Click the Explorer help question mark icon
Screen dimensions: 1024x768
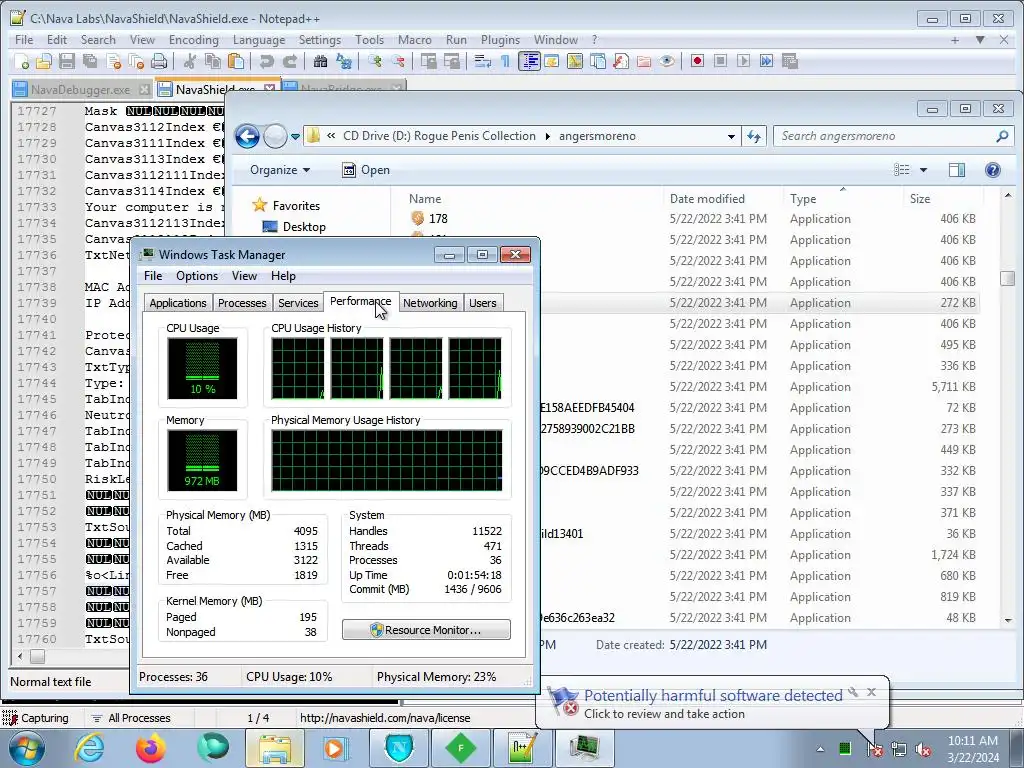click(993, 170)
